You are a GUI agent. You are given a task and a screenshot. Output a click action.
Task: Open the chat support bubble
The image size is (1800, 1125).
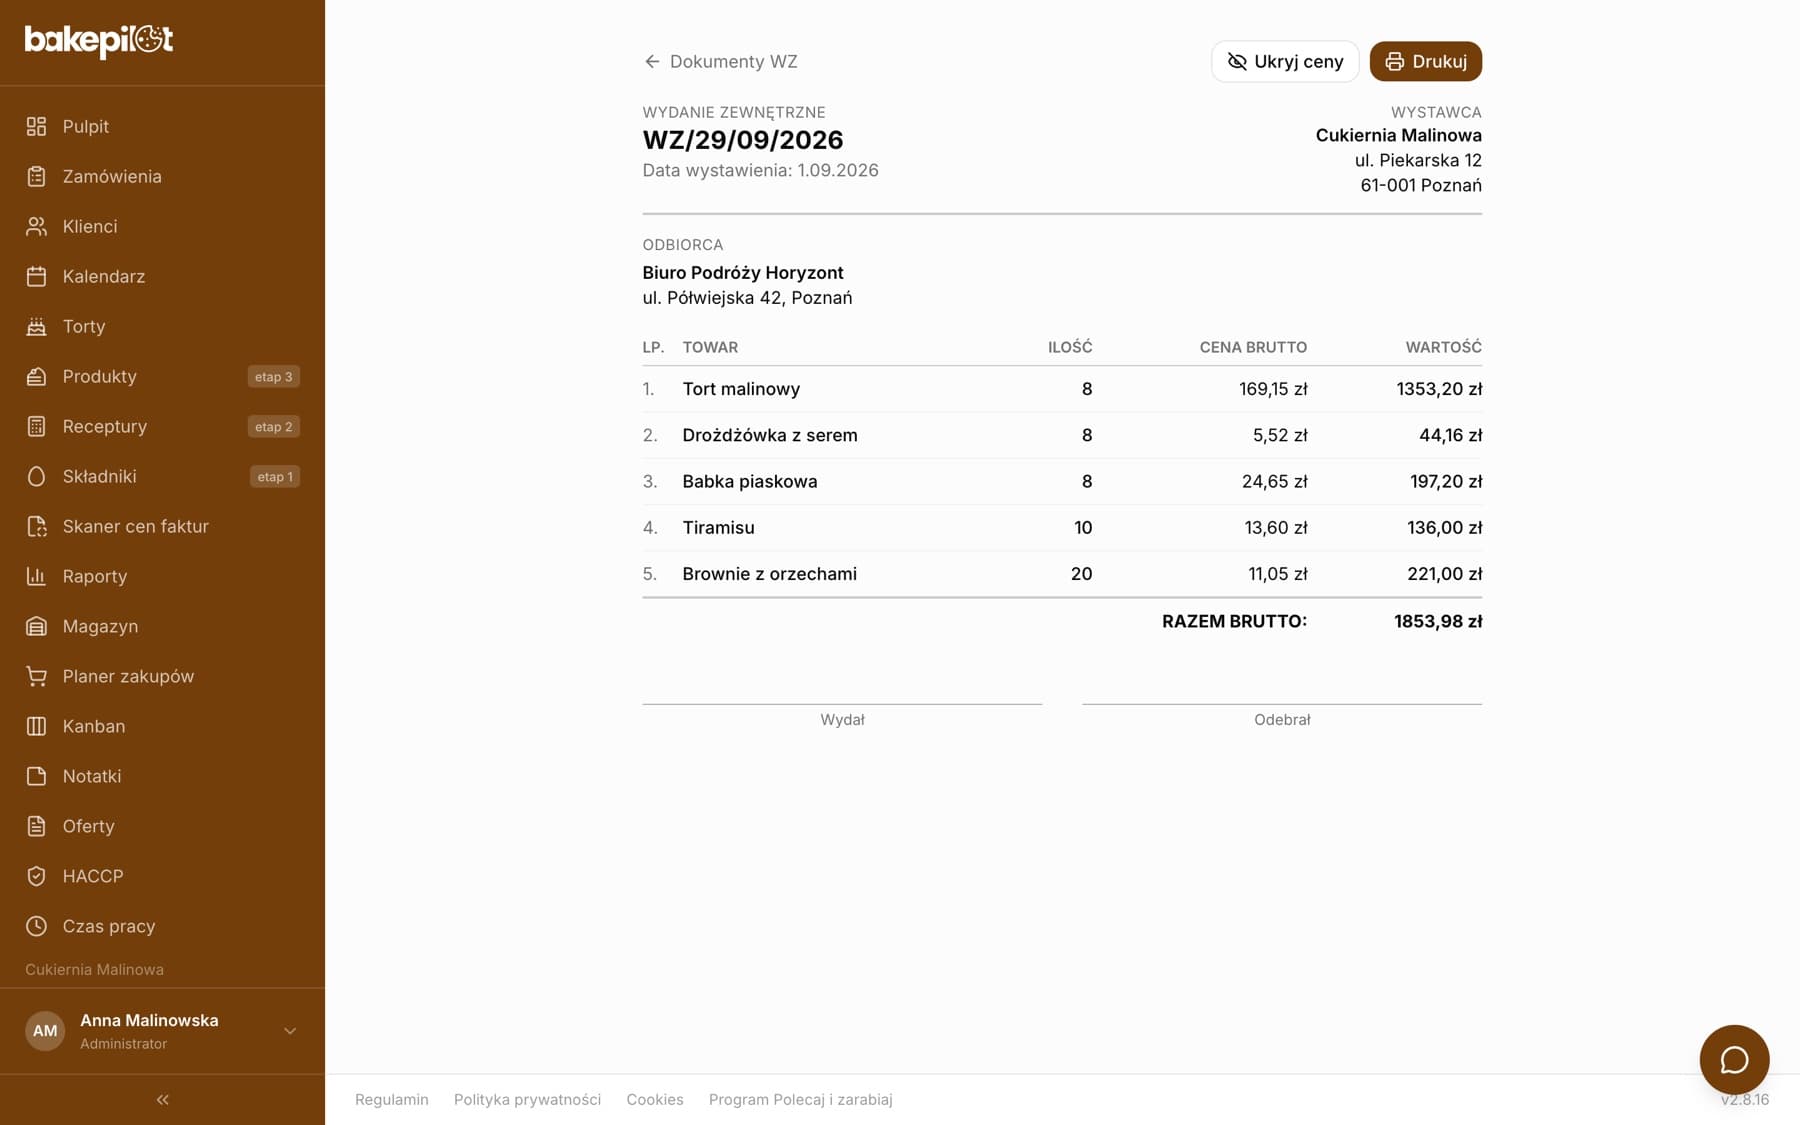1734,1059
